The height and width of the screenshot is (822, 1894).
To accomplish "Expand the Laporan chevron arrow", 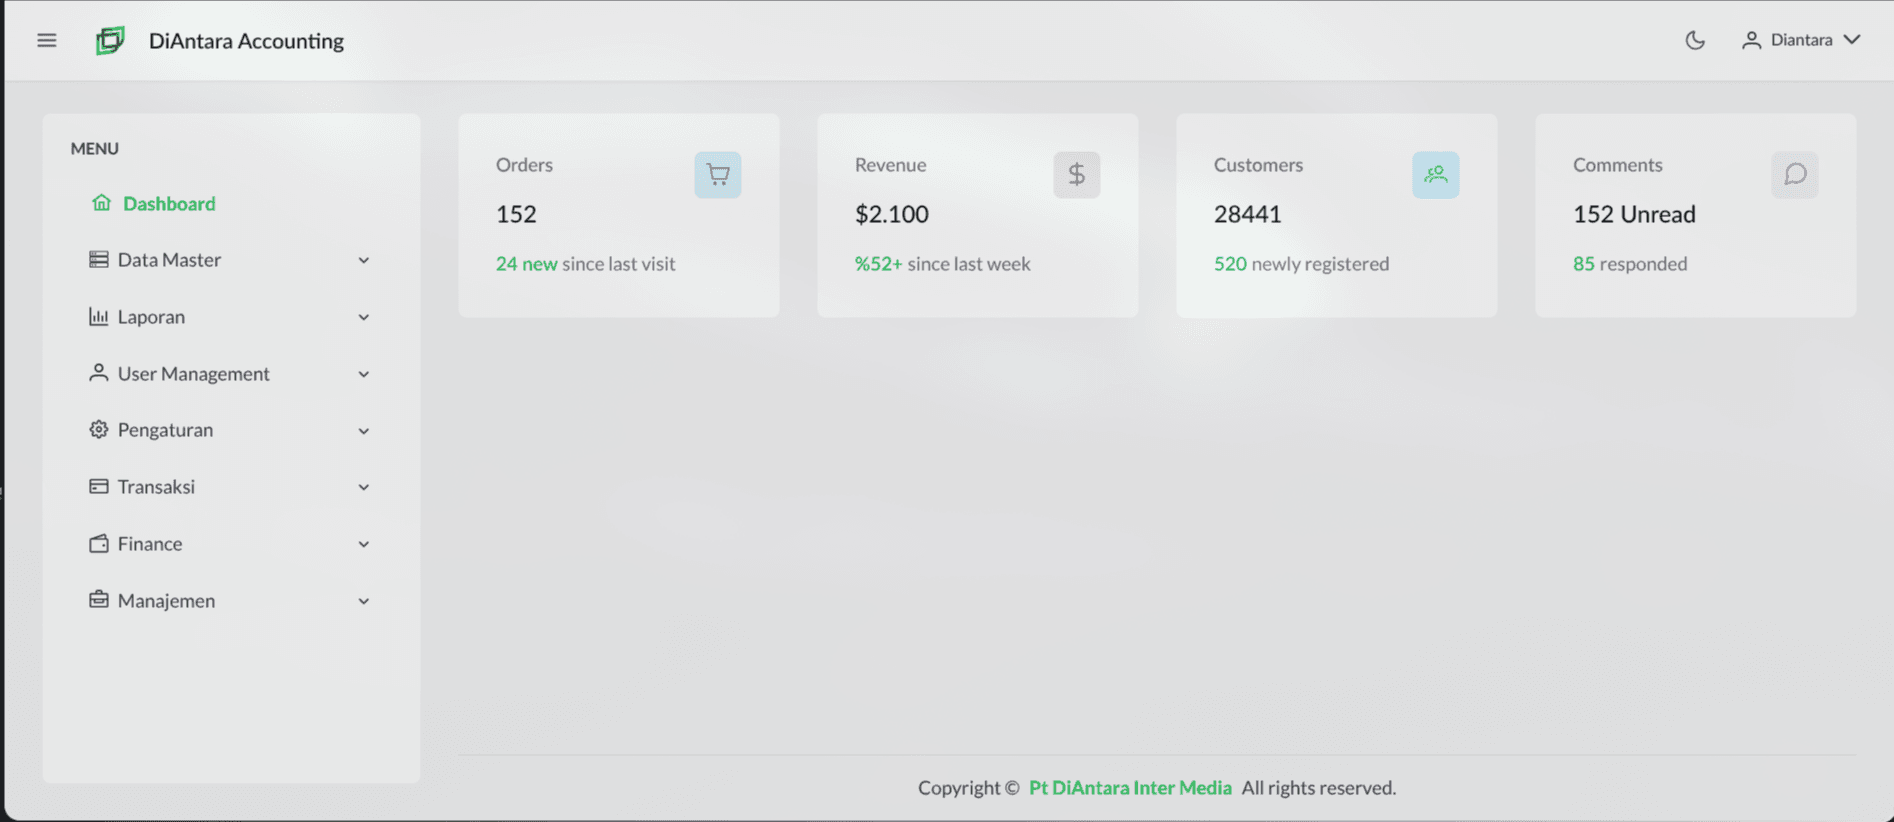I will coord(364,317).
